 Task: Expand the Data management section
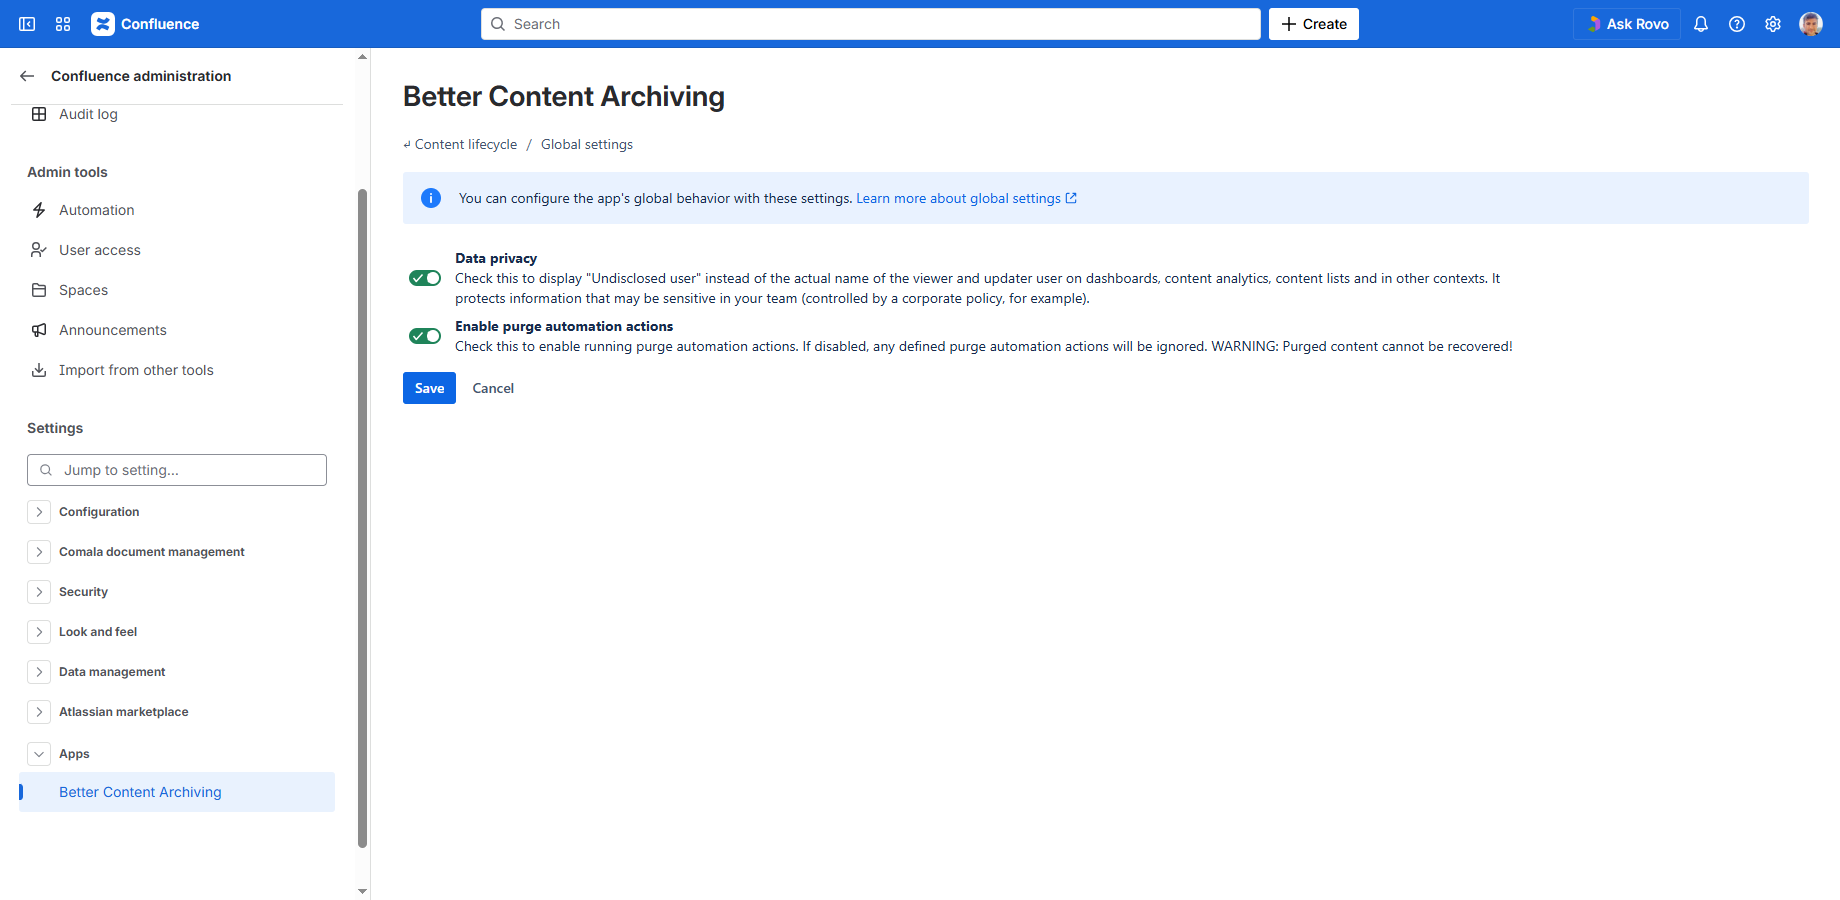[39, 672]
